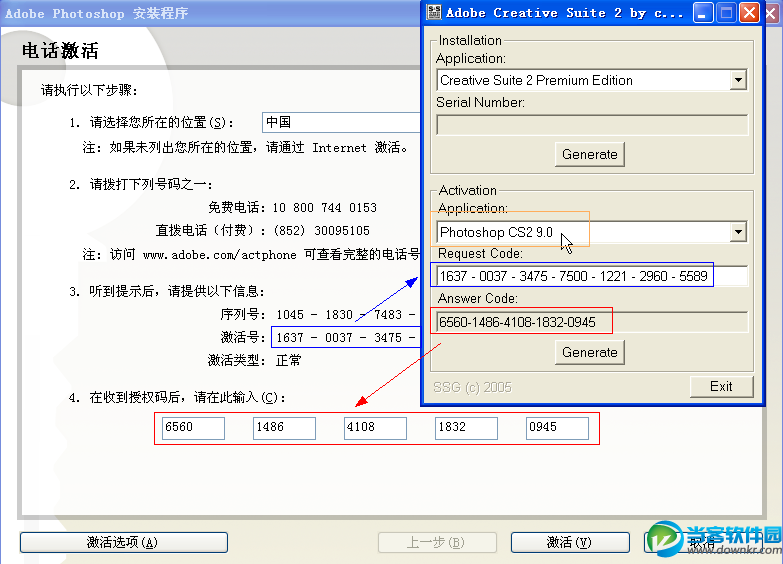Minimize the Adobe Creative Suite 2 keygen window
Image resolution: width=783 pixels, height=564 pixels.
click(x=703, y=12)
